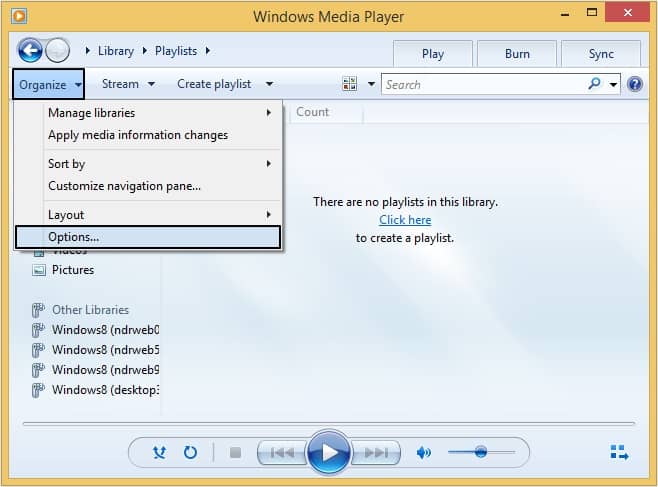Click the Create playlist button
Screen dimensions: 658x487
tap(214, 84)
